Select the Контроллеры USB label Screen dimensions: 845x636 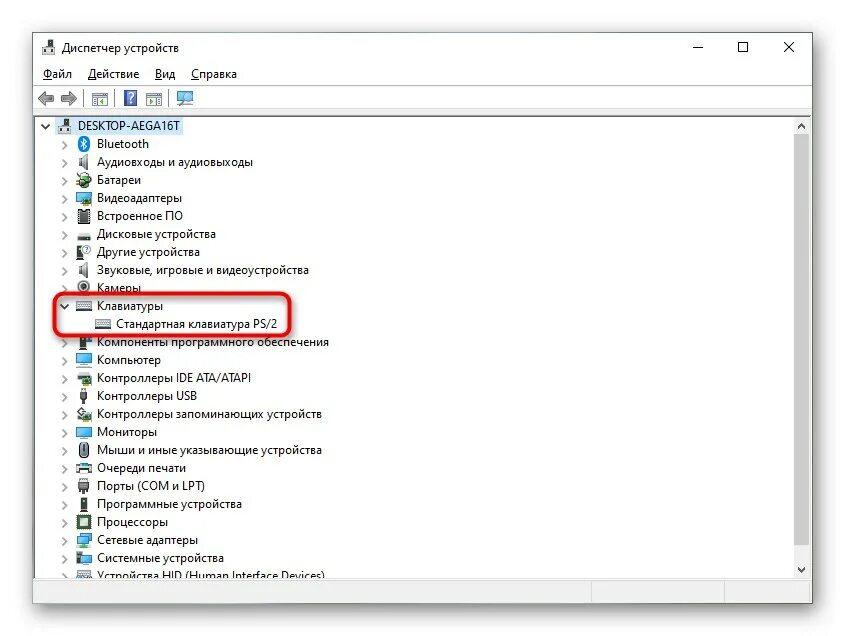tap(147, 396)
